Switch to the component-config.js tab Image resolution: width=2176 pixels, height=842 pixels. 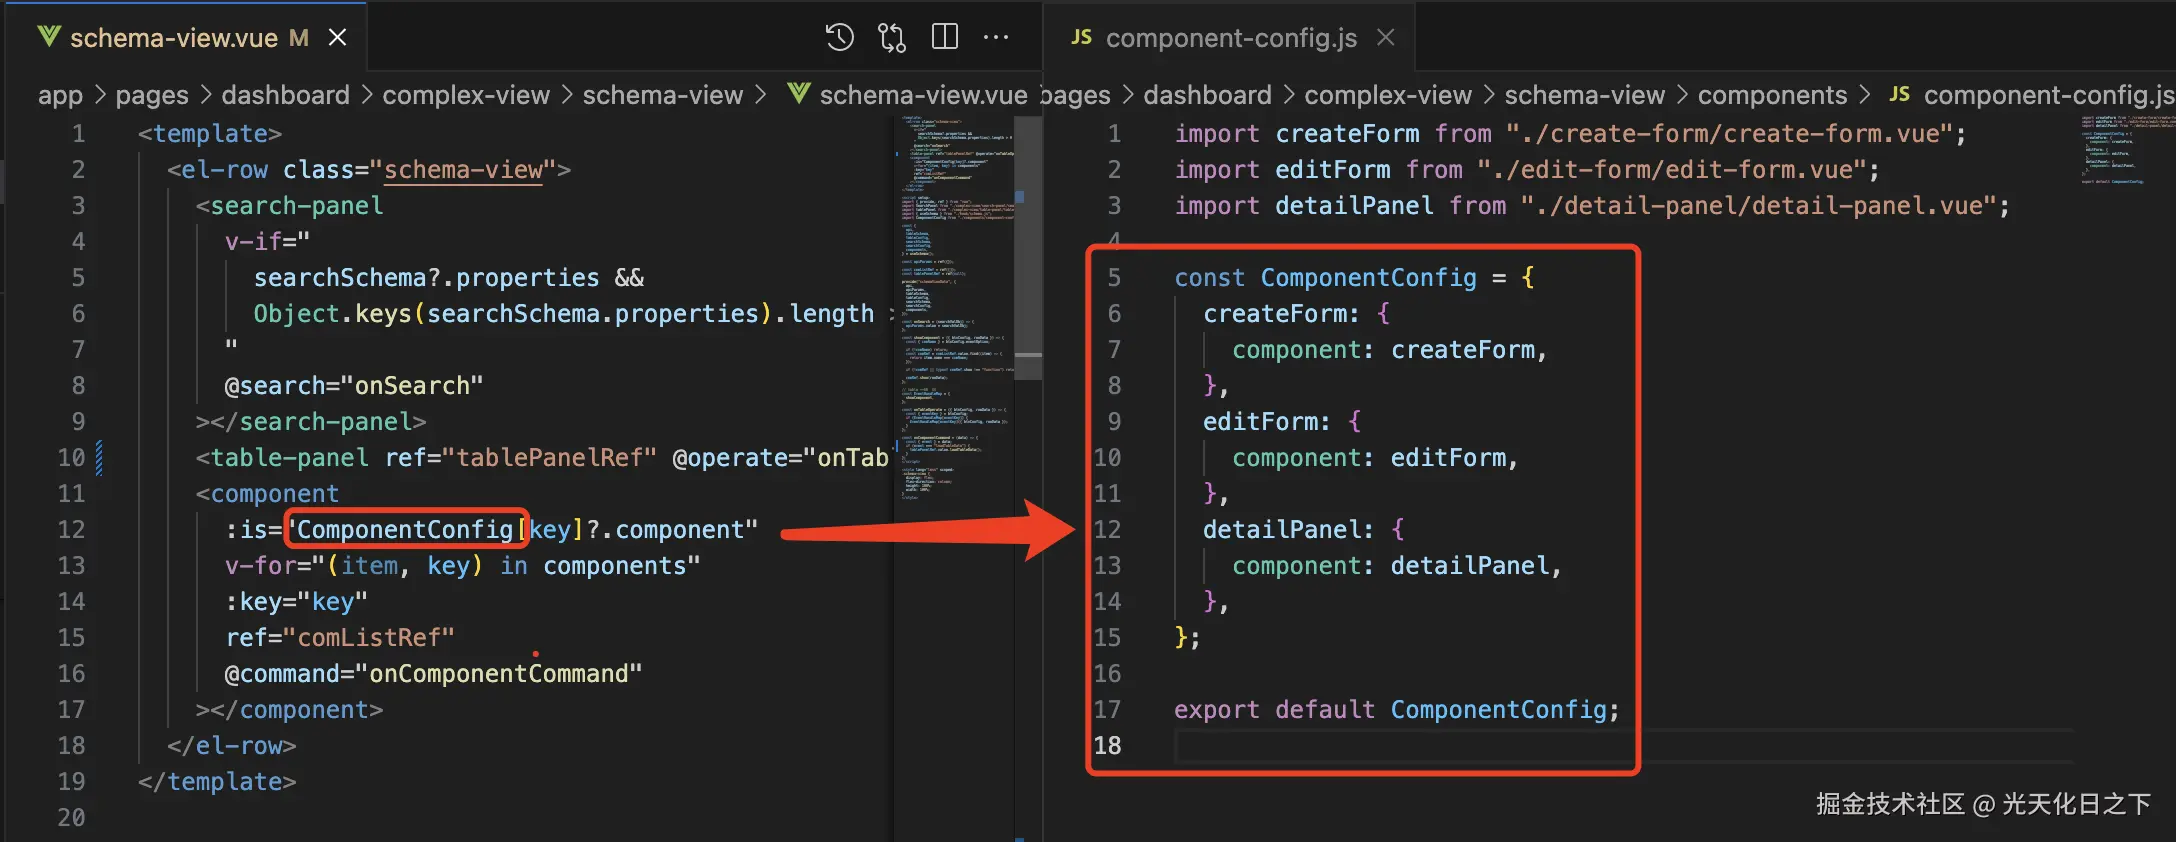[1230, 38]
